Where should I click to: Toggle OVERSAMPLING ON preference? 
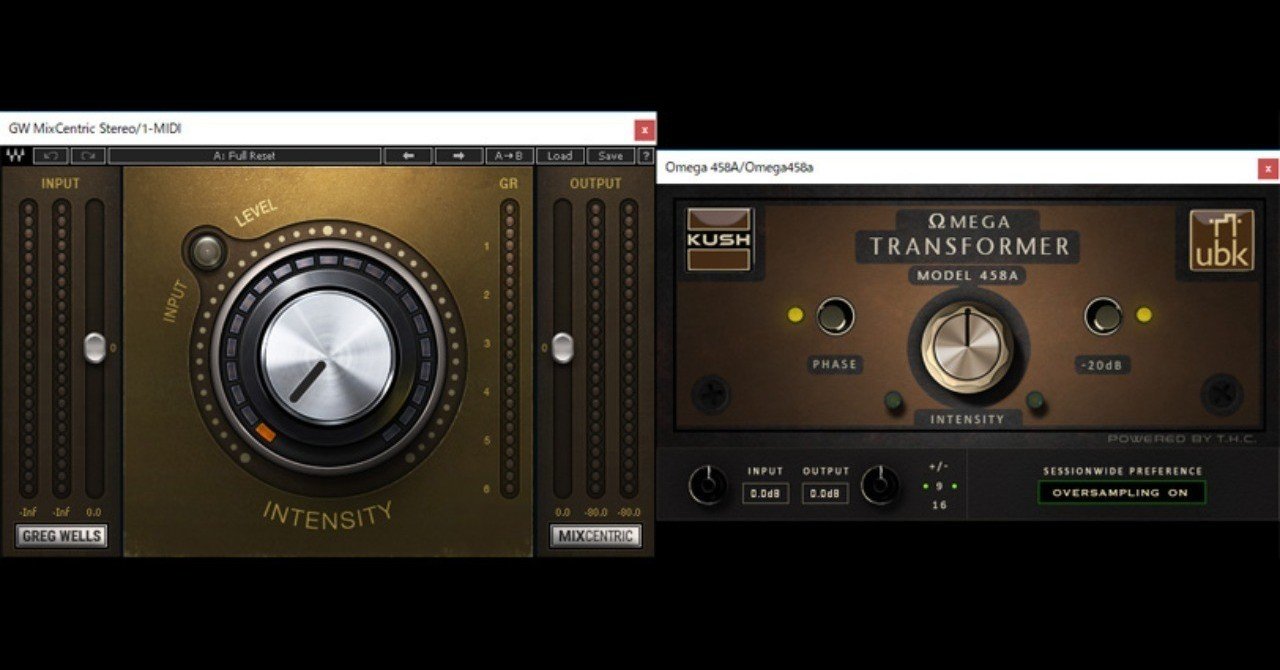1124,491
